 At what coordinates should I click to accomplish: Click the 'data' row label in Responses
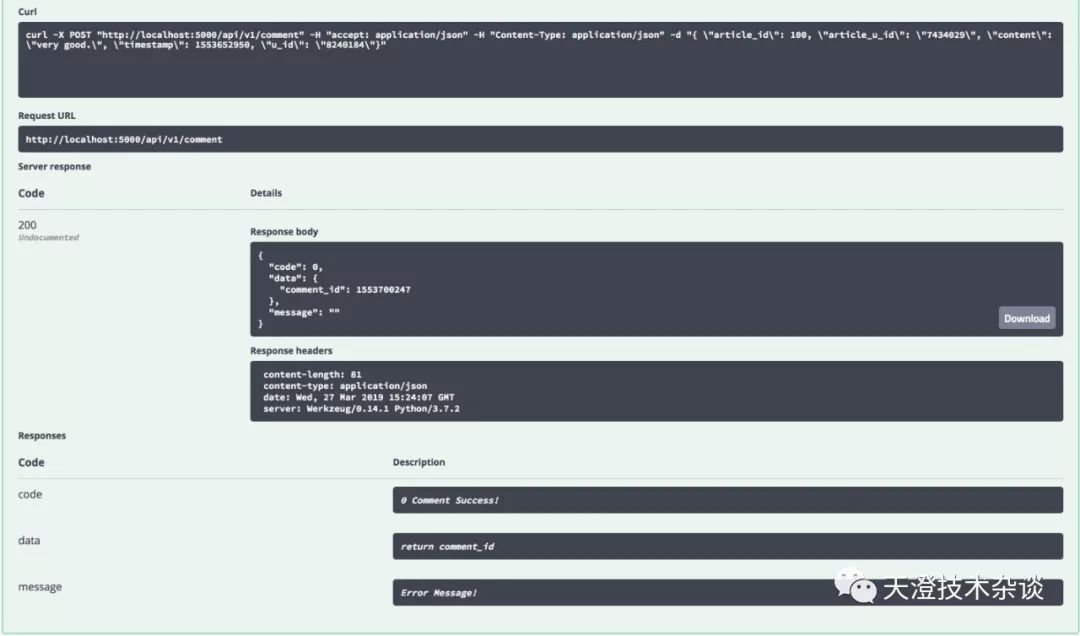coord(29,541)
